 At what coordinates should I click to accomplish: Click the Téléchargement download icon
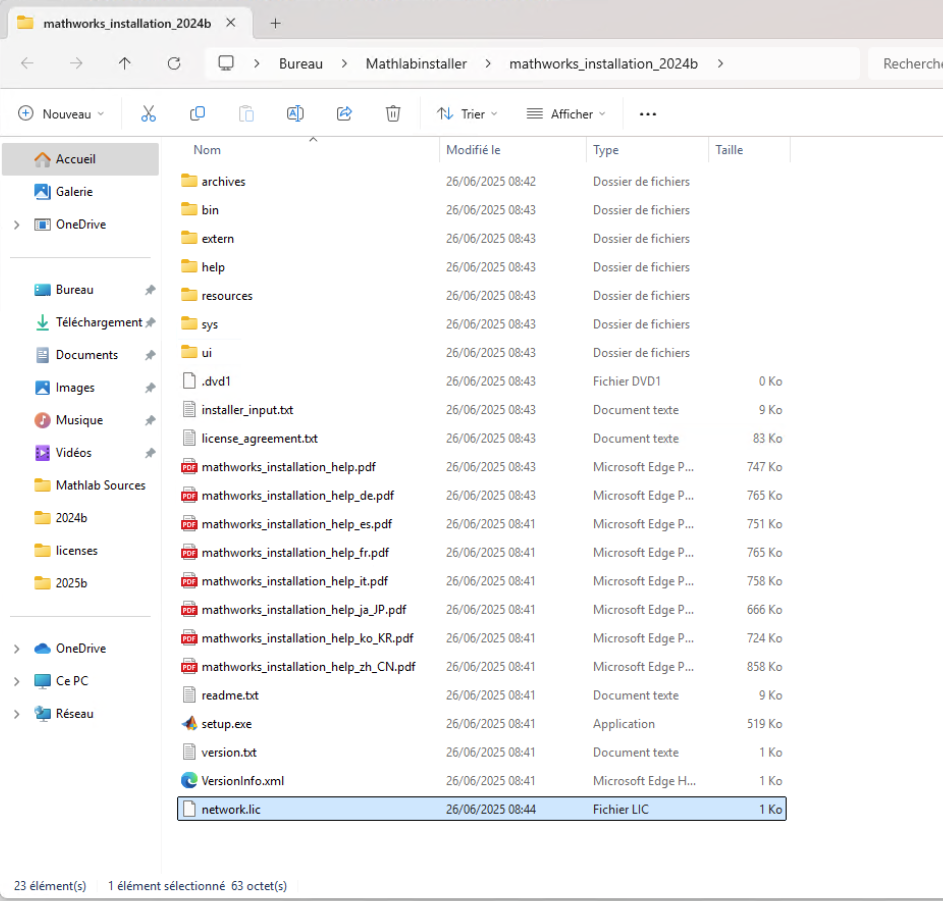[42, 322]
